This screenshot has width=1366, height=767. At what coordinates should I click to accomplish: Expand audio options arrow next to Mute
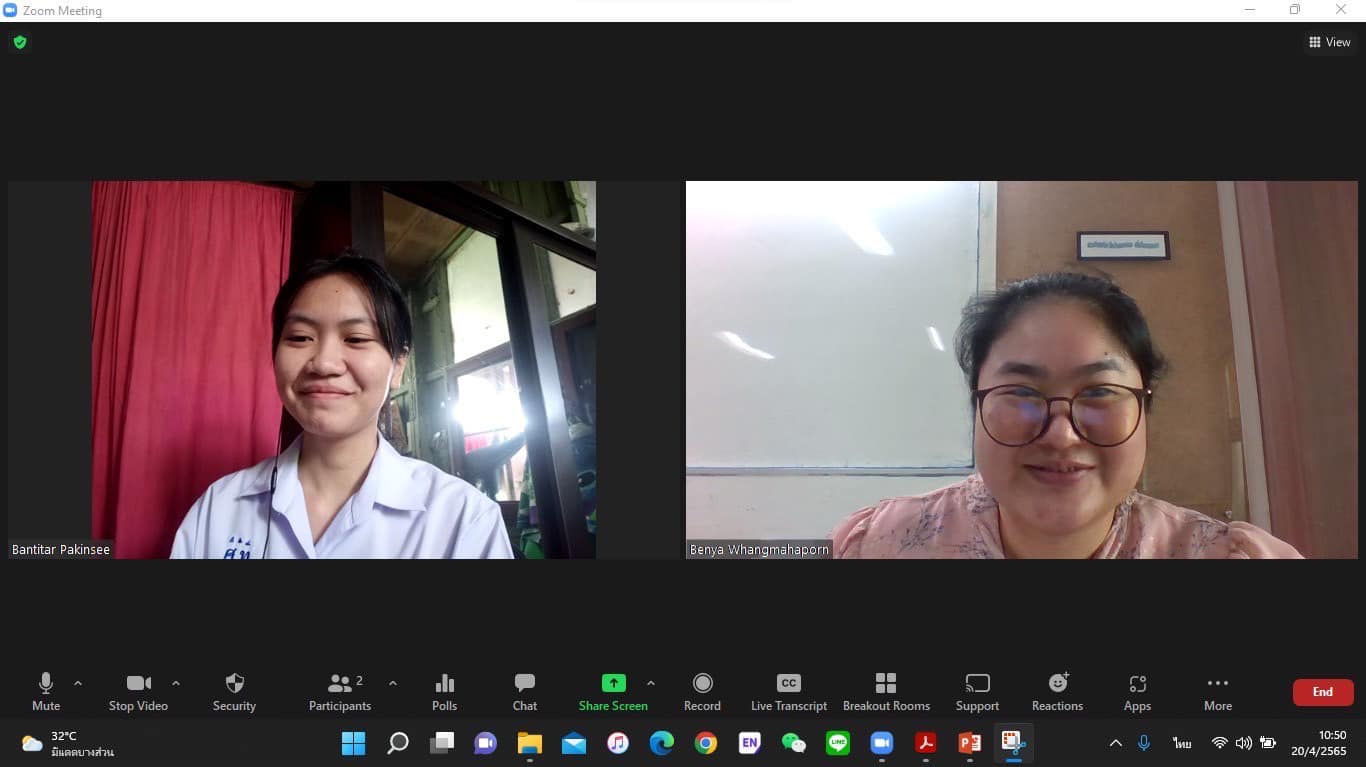[x=78, y=684]
